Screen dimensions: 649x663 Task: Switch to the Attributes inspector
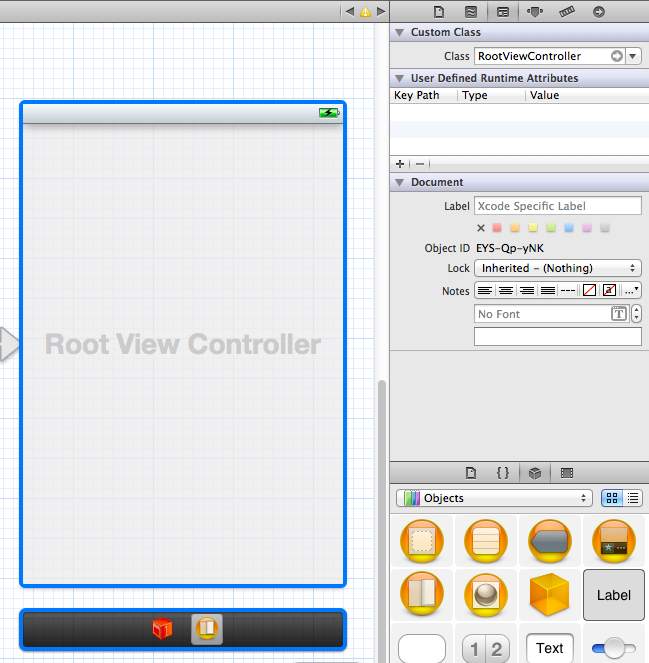534,12
